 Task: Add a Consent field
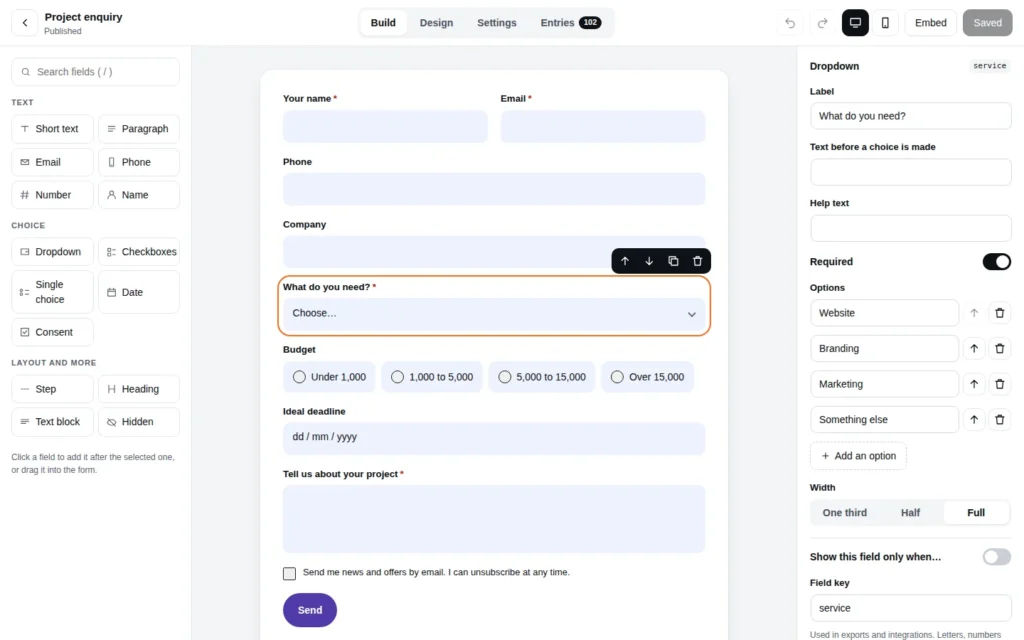click(52, 332)
